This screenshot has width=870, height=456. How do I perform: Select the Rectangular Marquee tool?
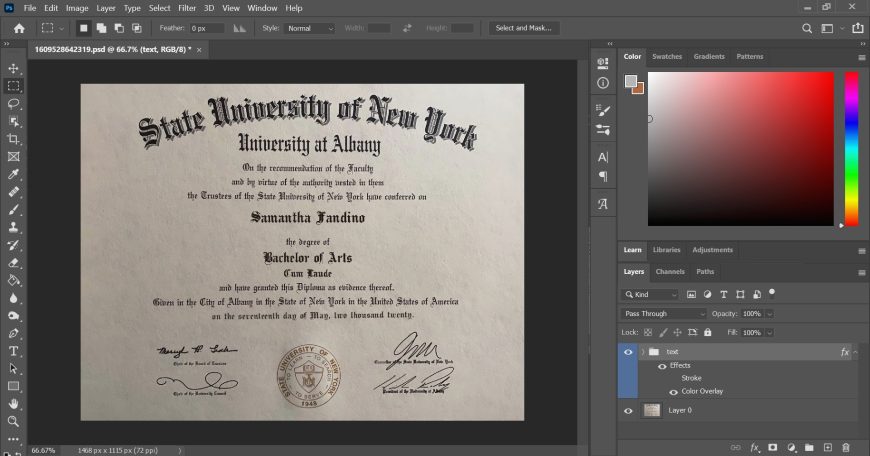pyautogui.click(x=13, y=86)
